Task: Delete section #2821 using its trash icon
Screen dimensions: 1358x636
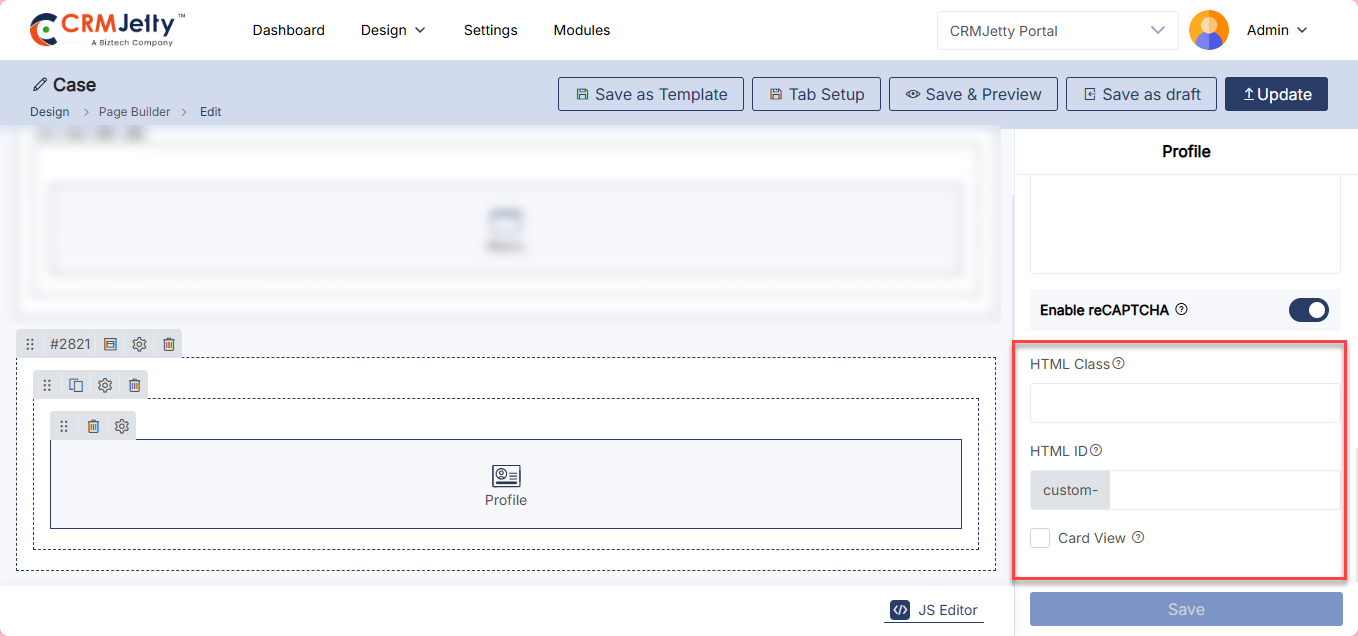Action: (x=169, y=344)
